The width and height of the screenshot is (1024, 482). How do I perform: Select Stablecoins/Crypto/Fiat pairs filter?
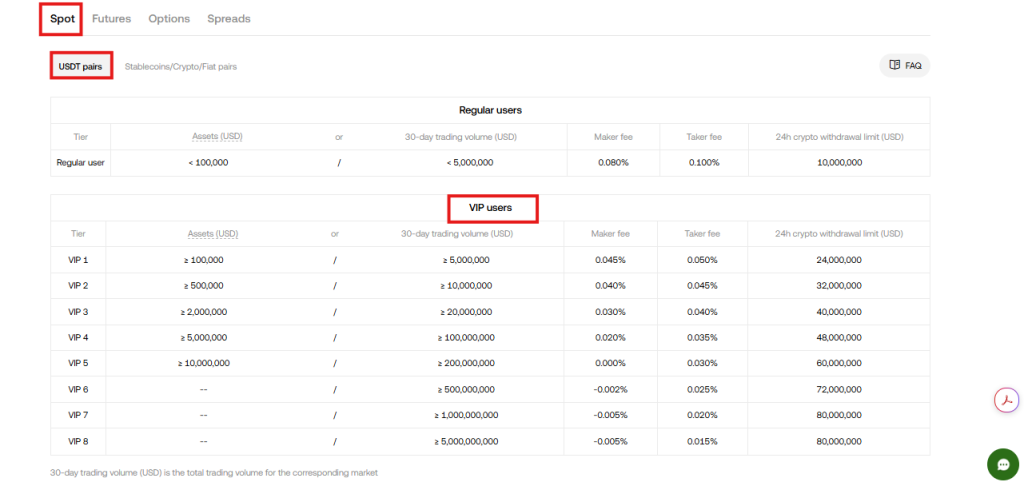pos(181,67)
